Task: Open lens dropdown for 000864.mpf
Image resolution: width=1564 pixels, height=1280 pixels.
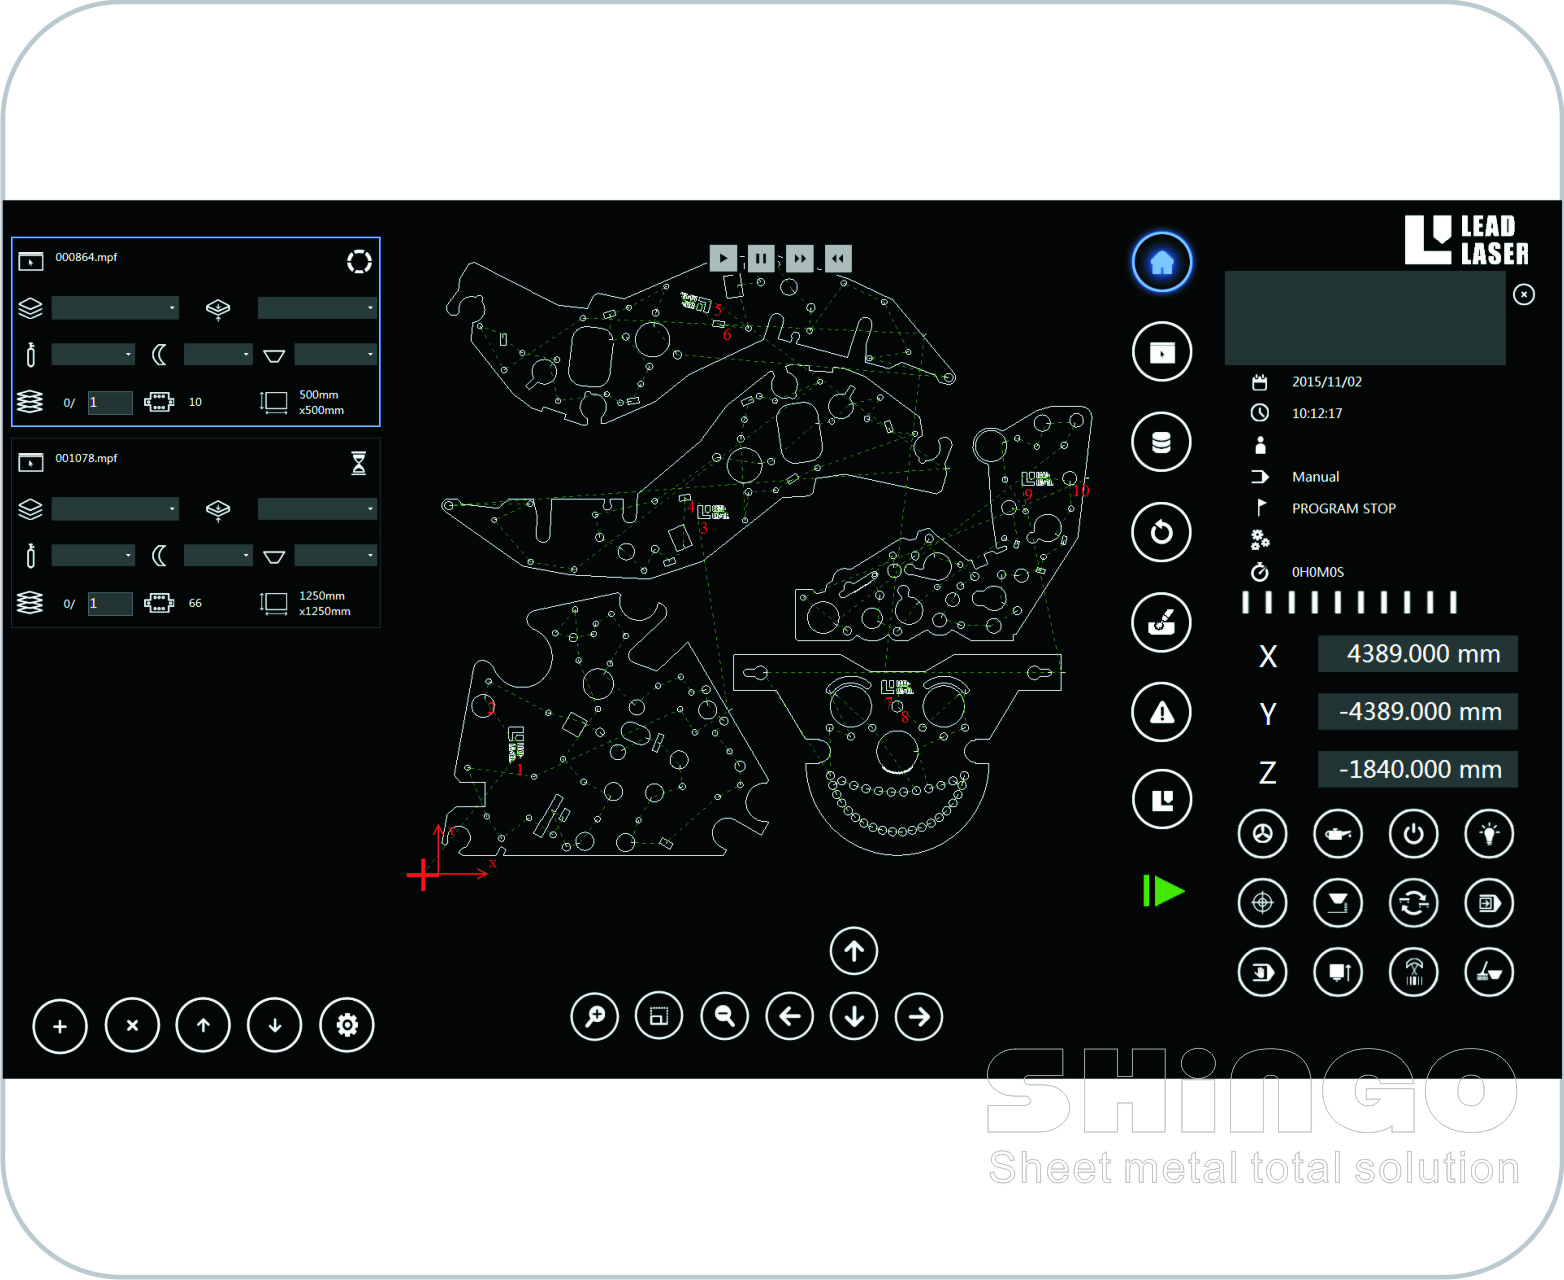Action: click(x=218, y=354)
